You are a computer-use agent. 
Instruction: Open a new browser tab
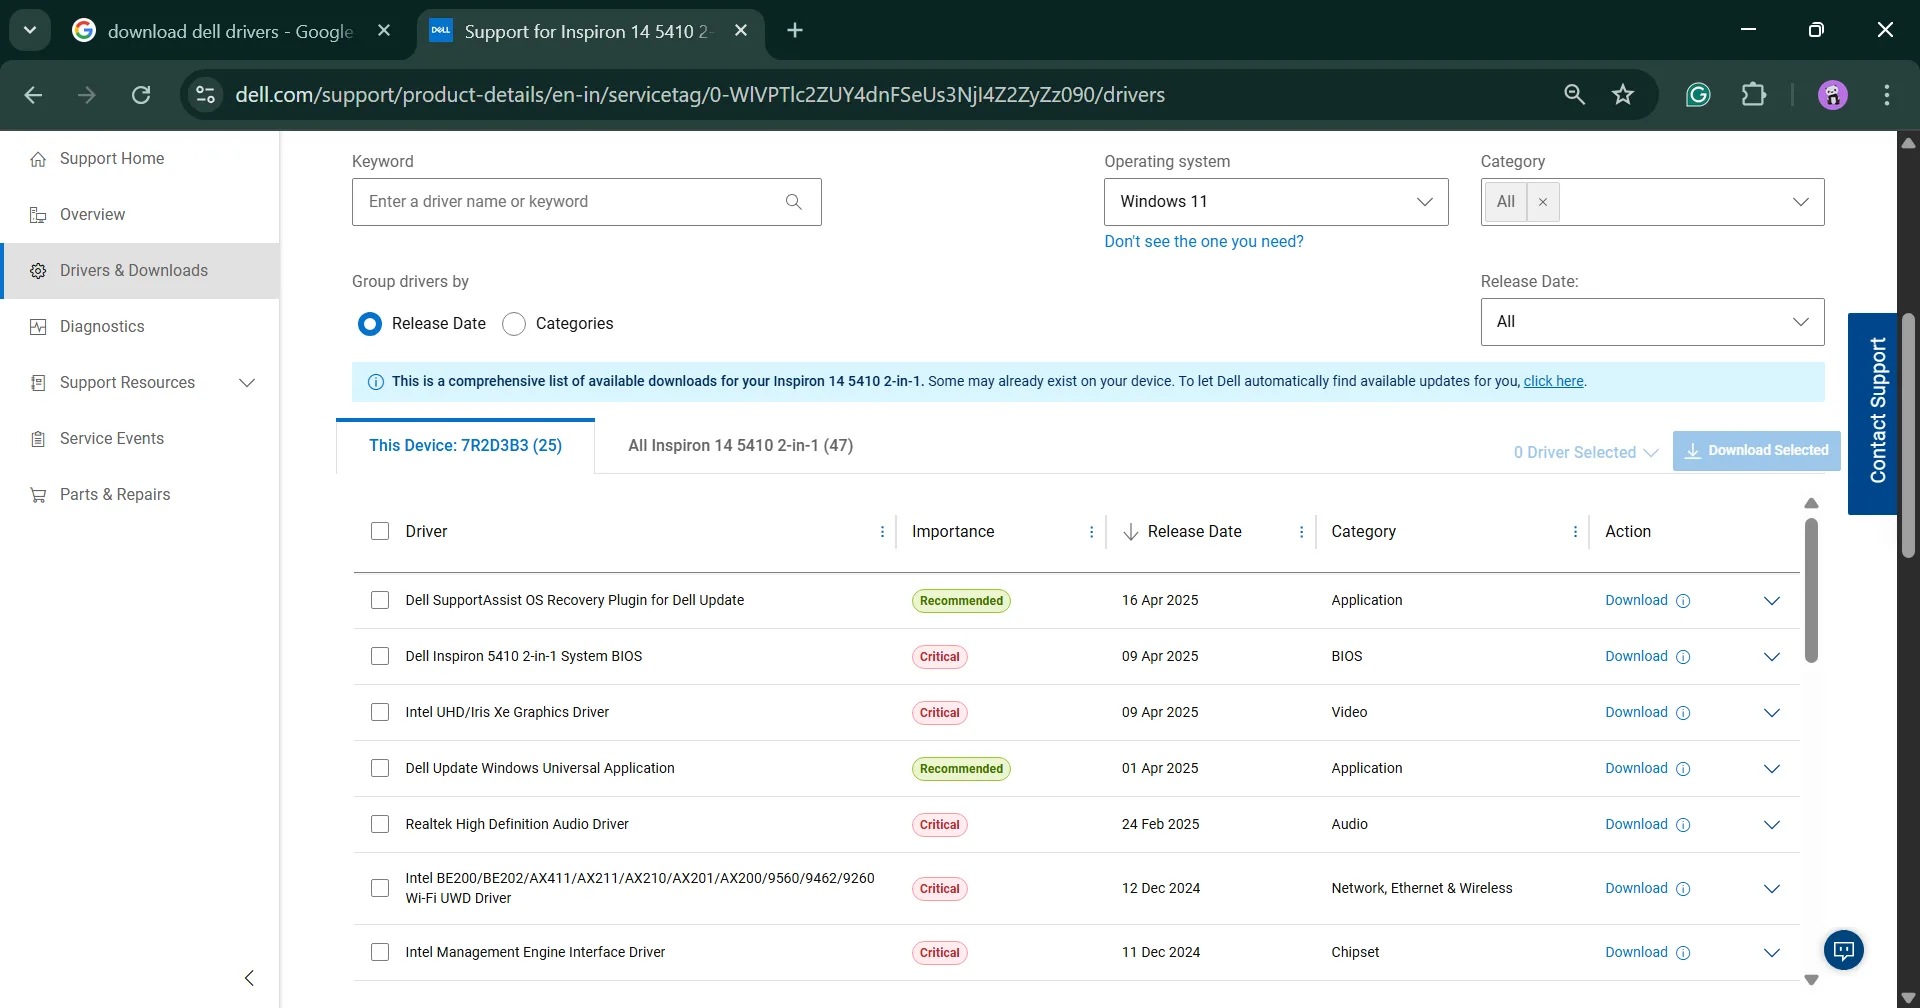pos(795,31)
